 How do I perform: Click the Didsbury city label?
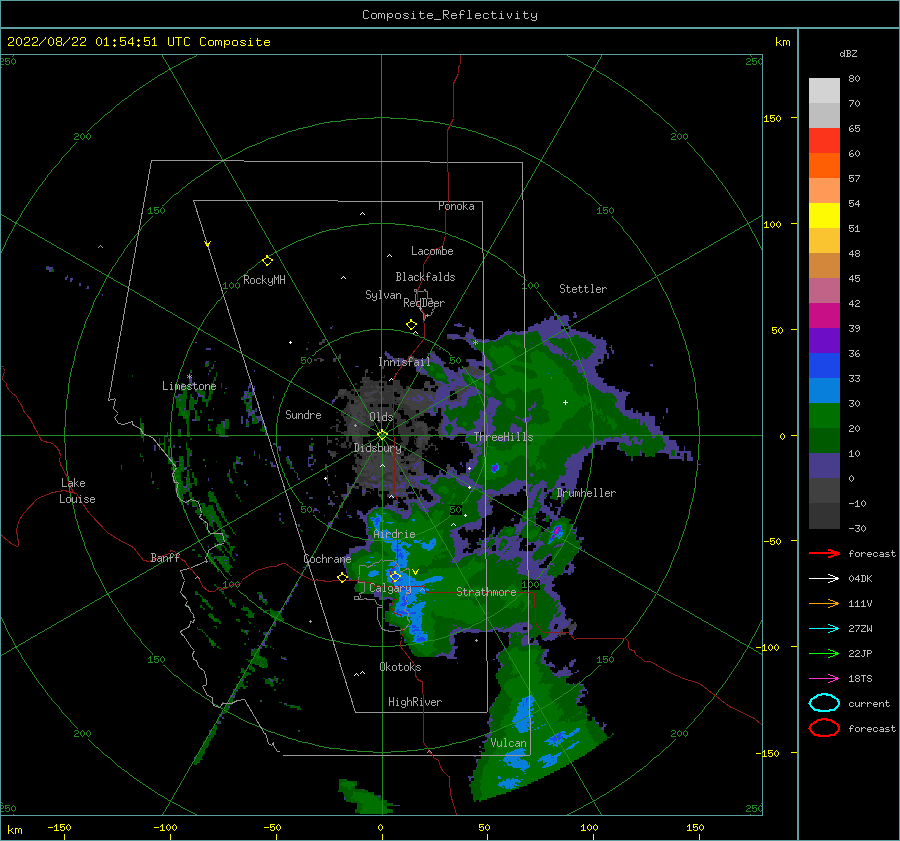click(x=377, y=448)
